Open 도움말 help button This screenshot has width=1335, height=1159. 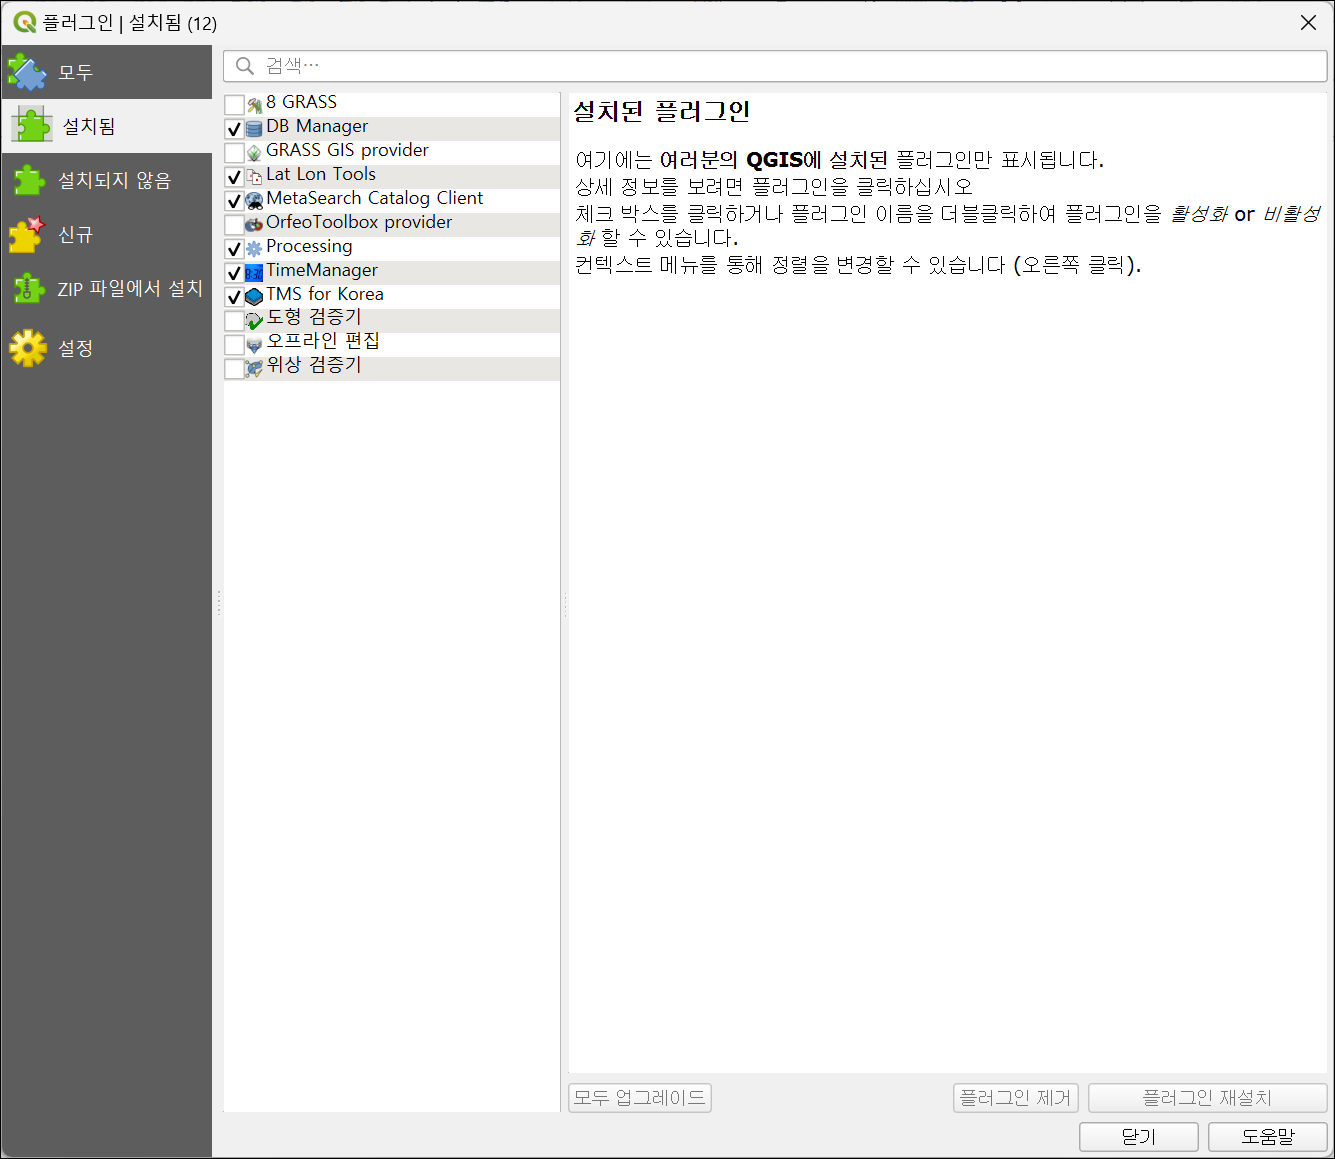pos(1267,1137)
